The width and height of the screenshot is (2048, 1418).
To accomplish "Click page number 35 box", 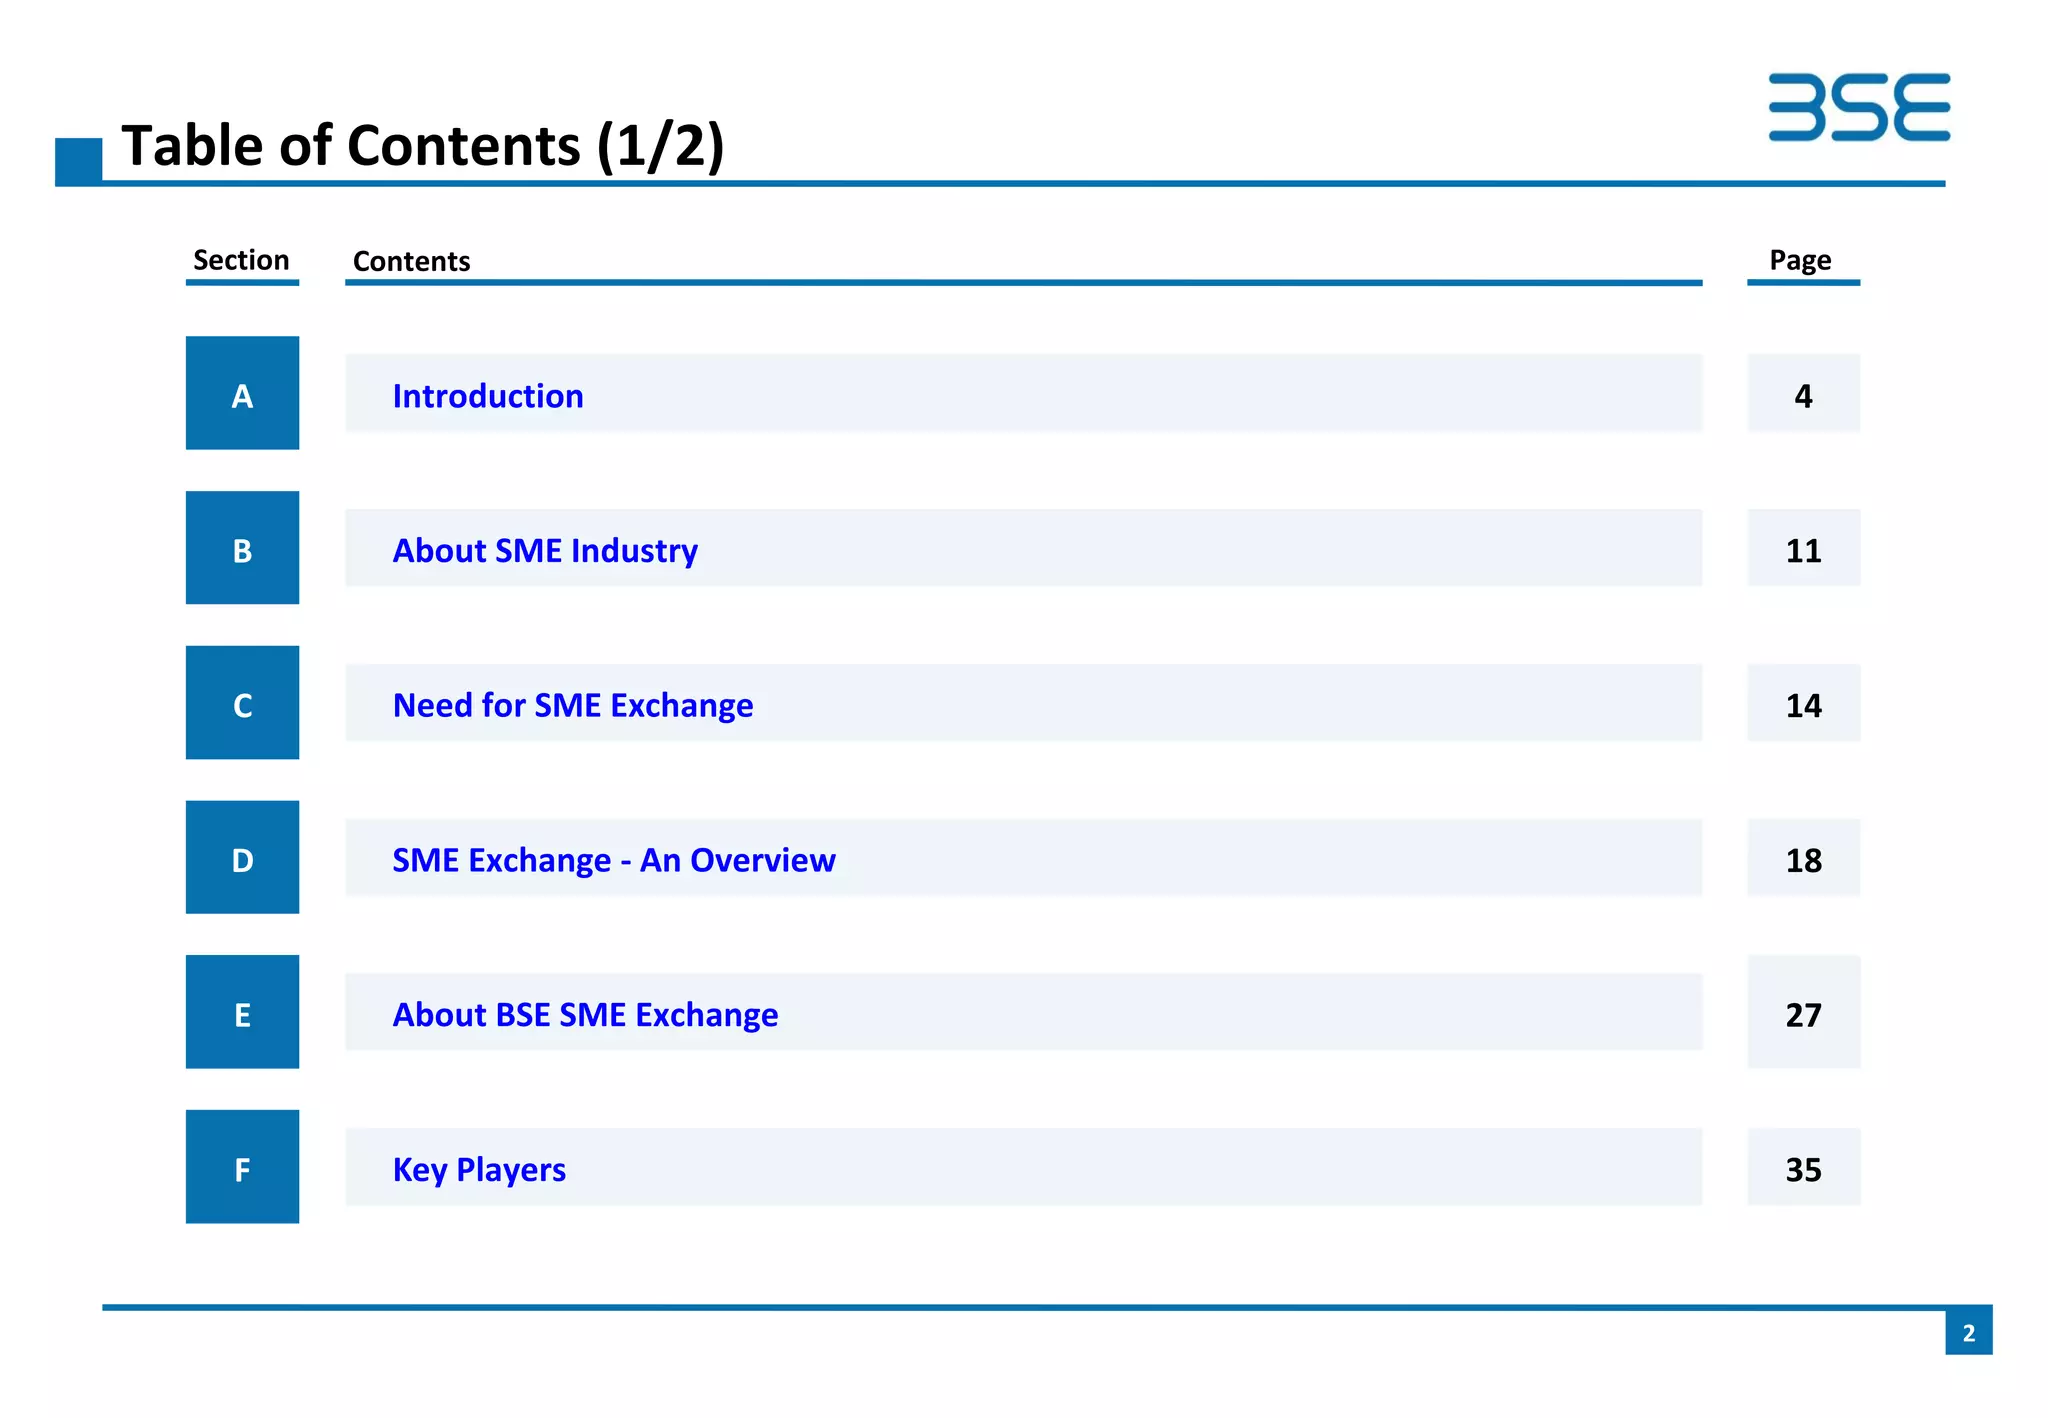I will pos(1803,1168).
